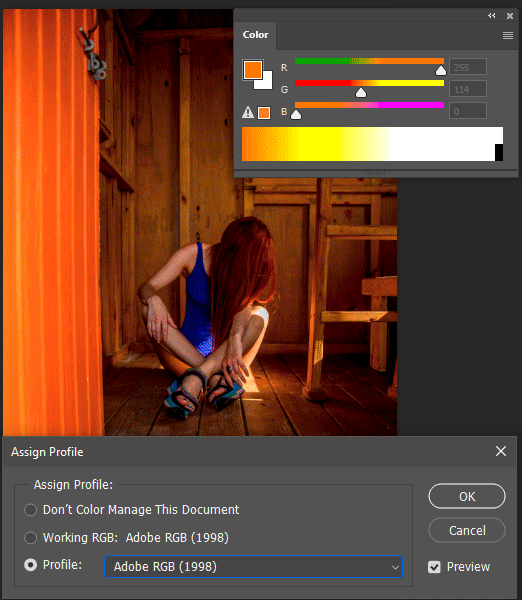Click the out-of-gamut warning triangle
The image size is (522, 600).
pos(248,112)
